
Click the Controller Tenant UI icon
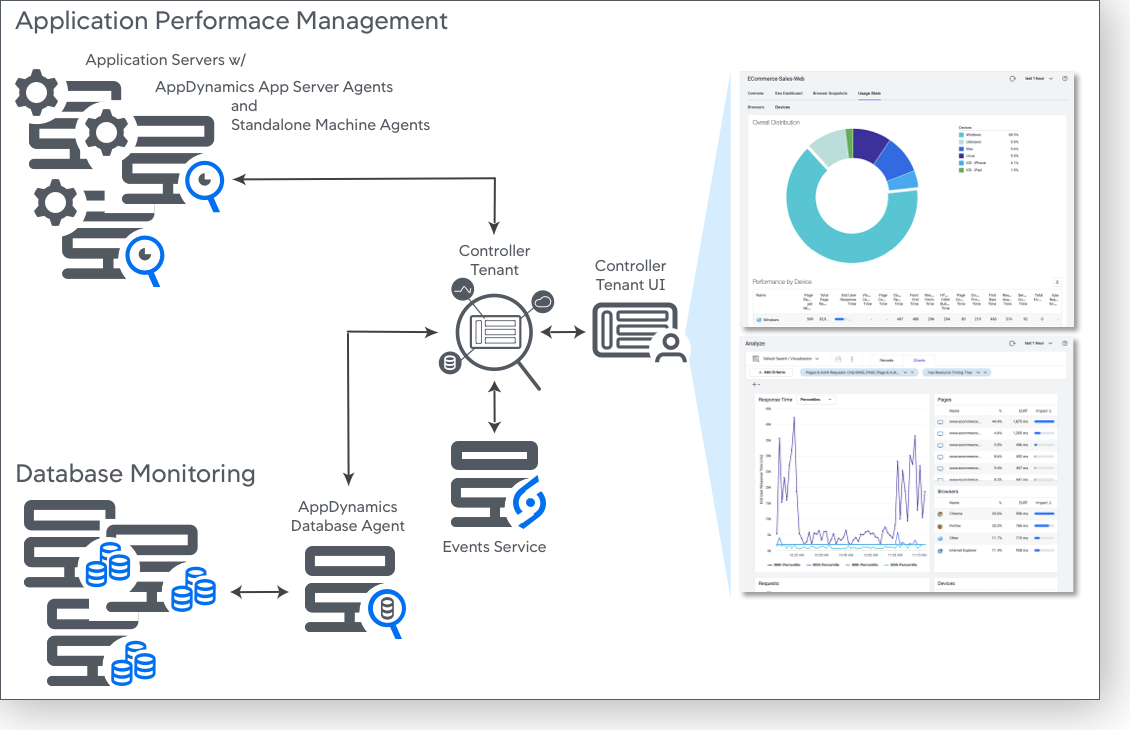coord(639,331)
